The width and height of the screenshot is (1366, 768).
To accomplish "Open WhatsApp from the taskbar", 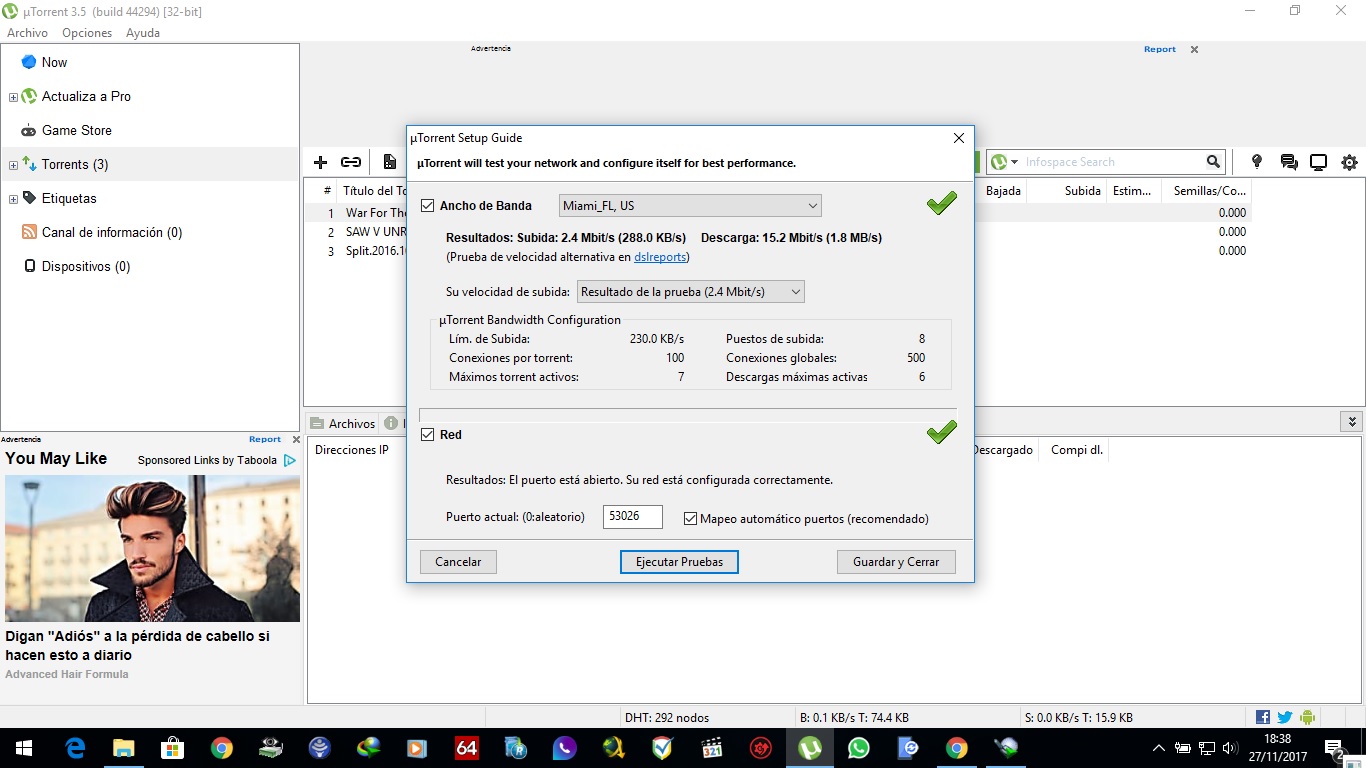I will pyautogui.click(x=859, y=748).
